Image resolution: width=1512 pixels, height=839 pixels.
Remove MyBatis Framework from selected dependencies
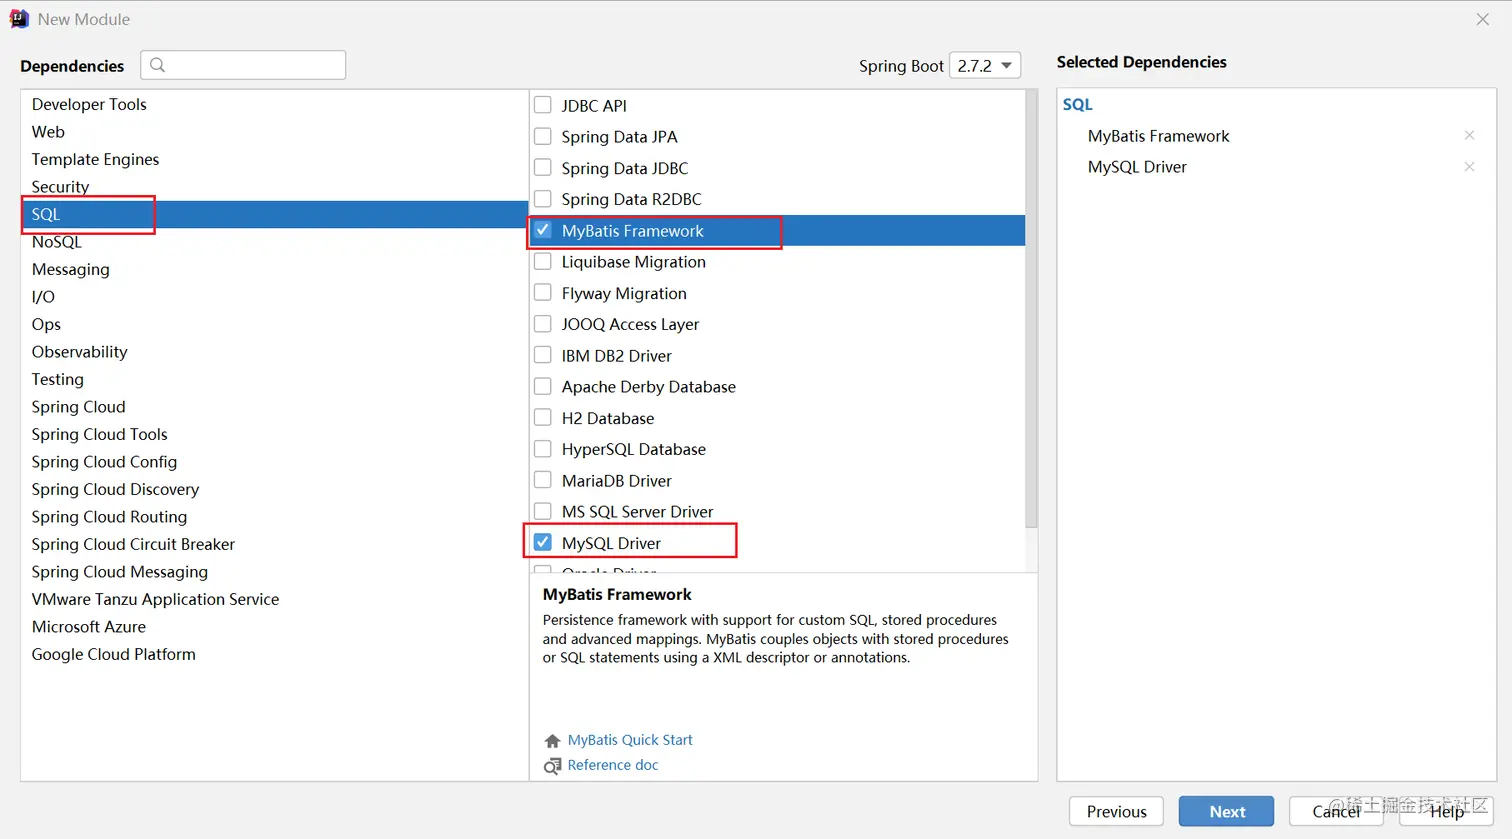tap(1469, 135)
